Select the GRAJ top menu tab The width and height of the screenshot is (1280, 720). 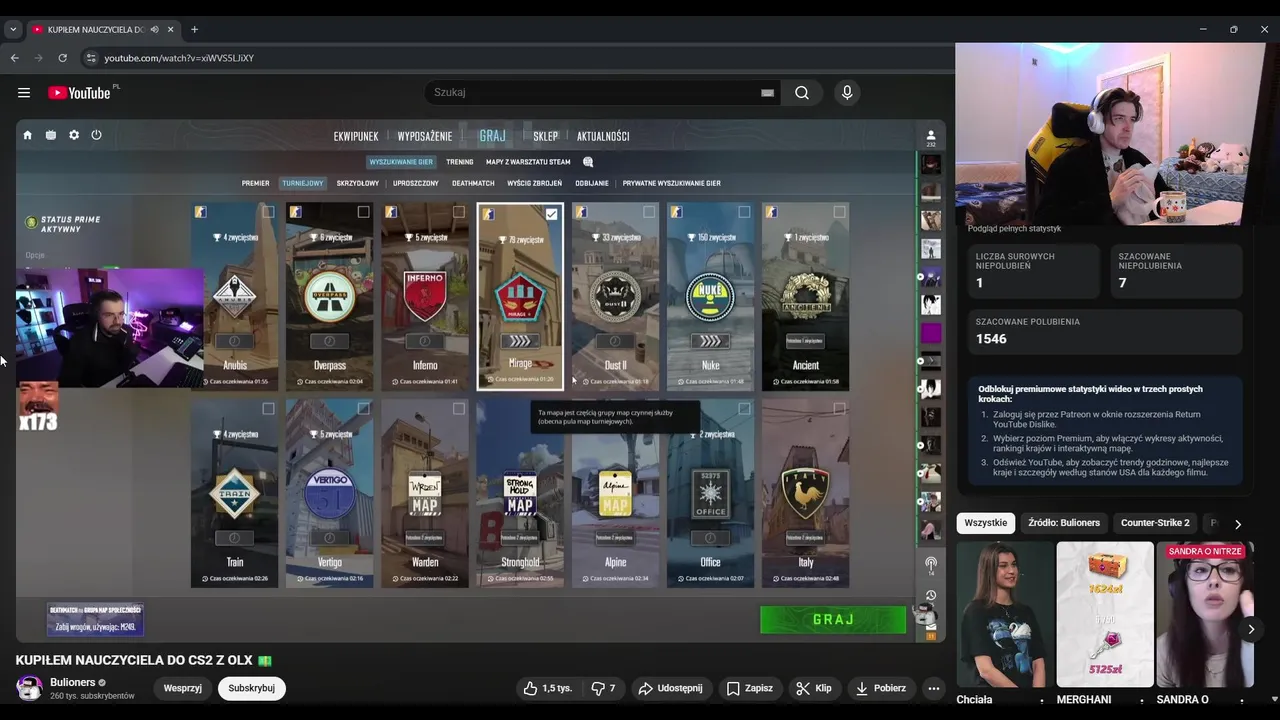[492, 136]
